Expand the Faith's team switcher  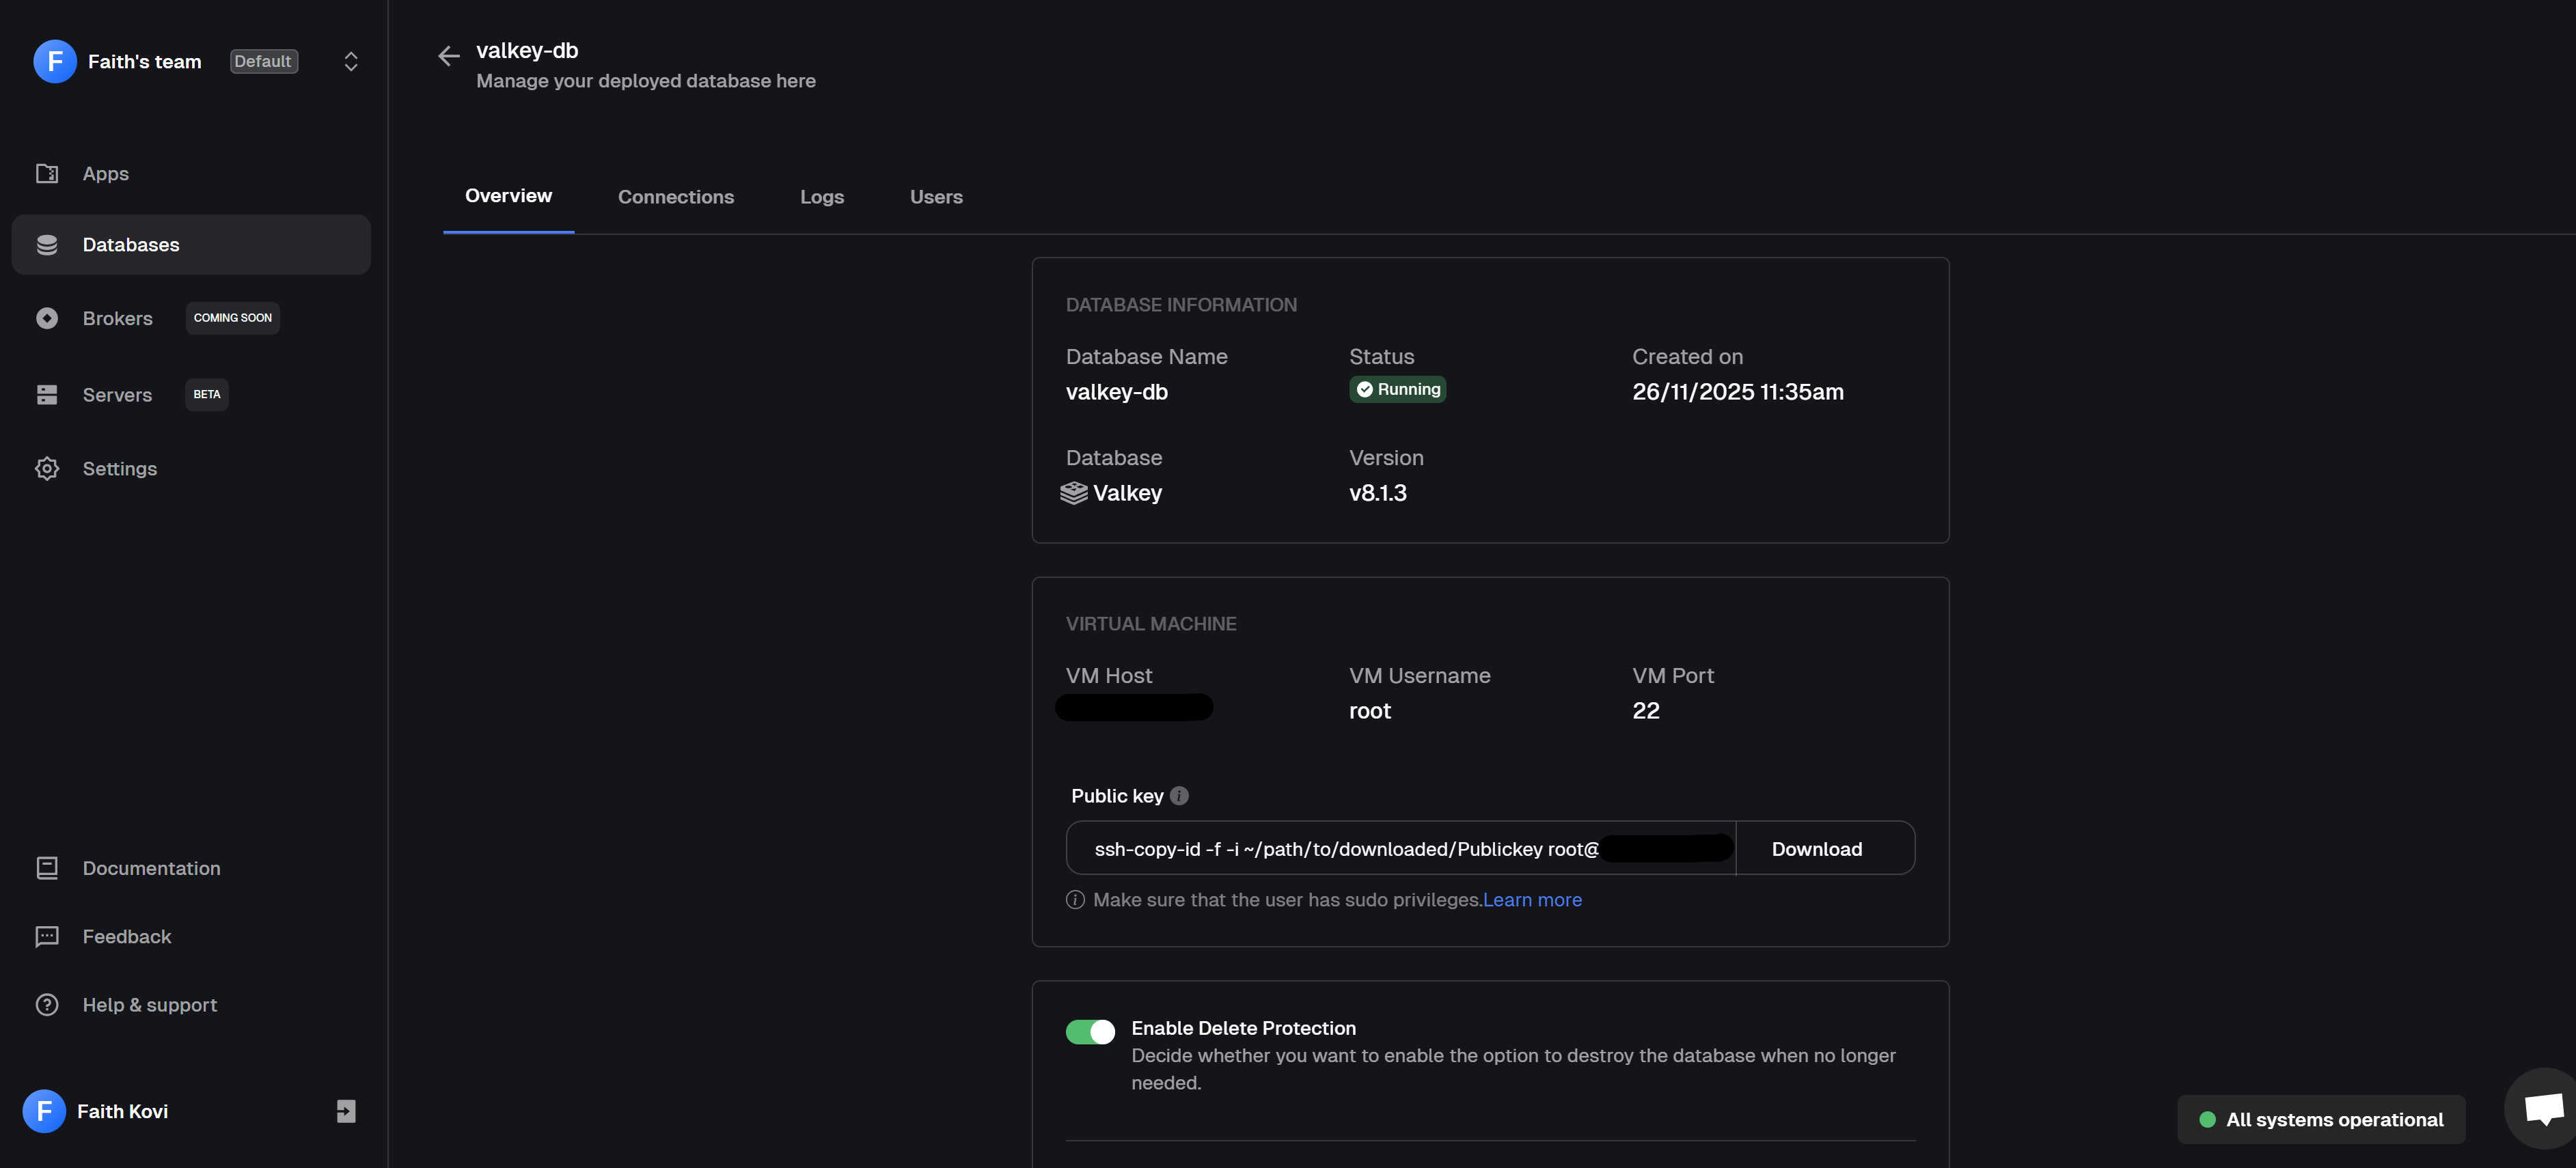click(351, 62)
